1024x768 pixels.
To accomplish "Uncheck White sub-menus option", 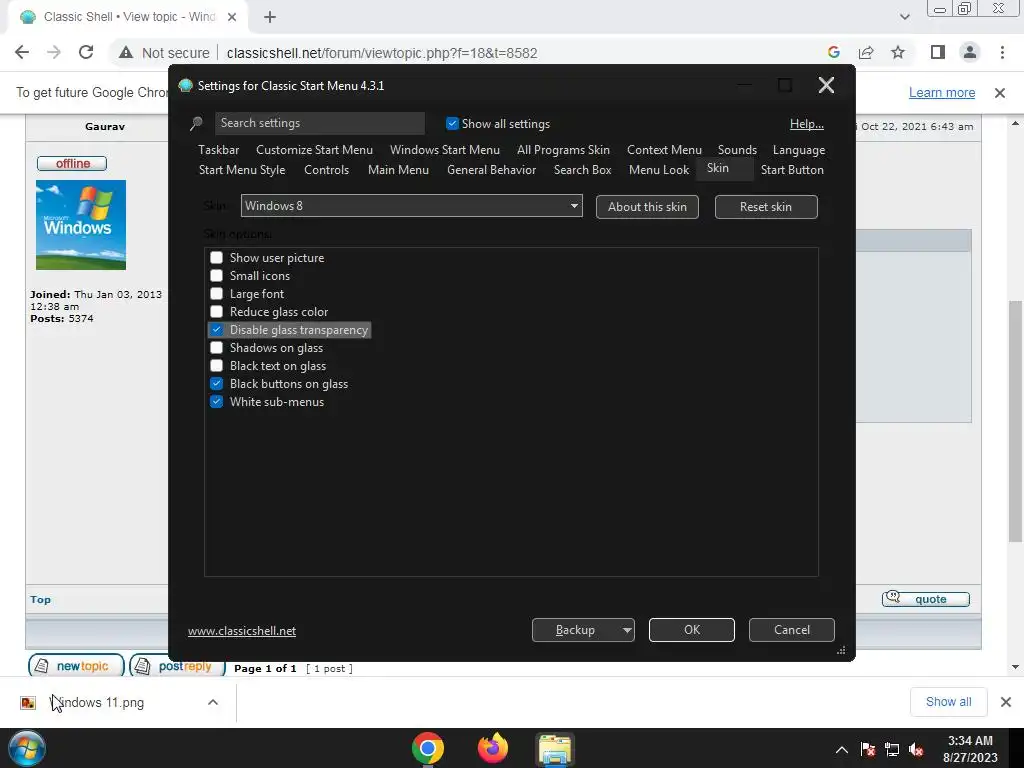I will [216, 402].
